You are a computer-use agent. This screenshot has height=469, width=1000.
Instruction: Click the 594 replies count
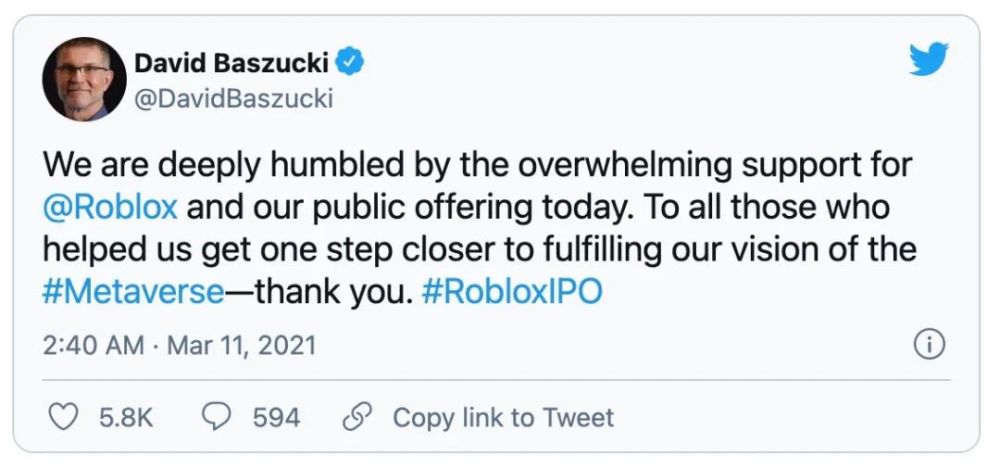[x=276, y=416]
